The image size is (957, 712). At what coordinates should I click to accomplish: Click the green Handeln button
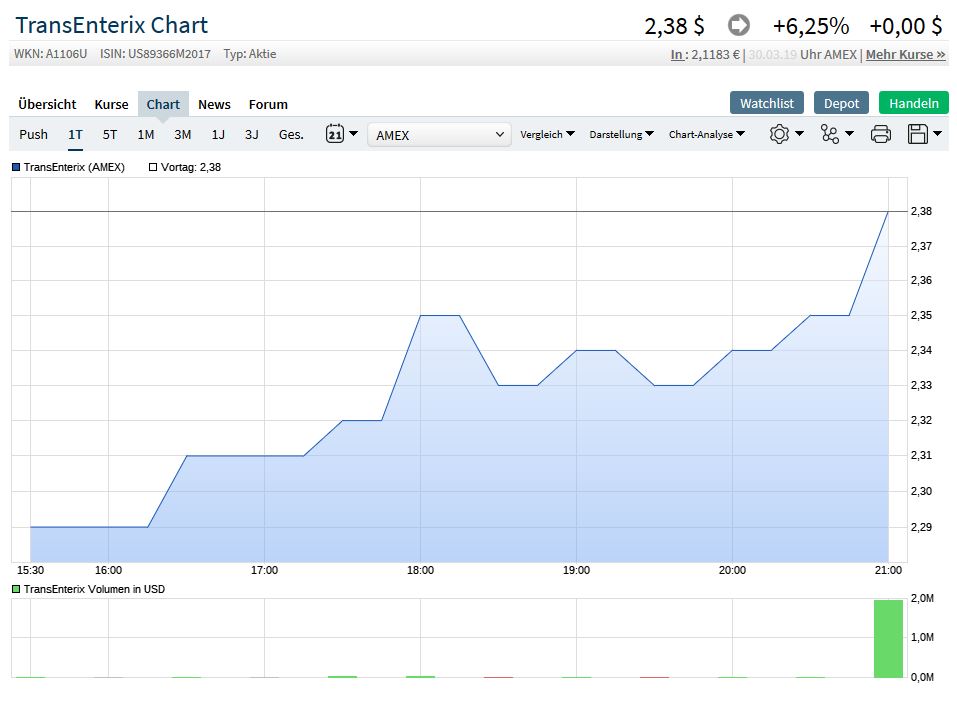pyautogui.click(x=913, y=103)
